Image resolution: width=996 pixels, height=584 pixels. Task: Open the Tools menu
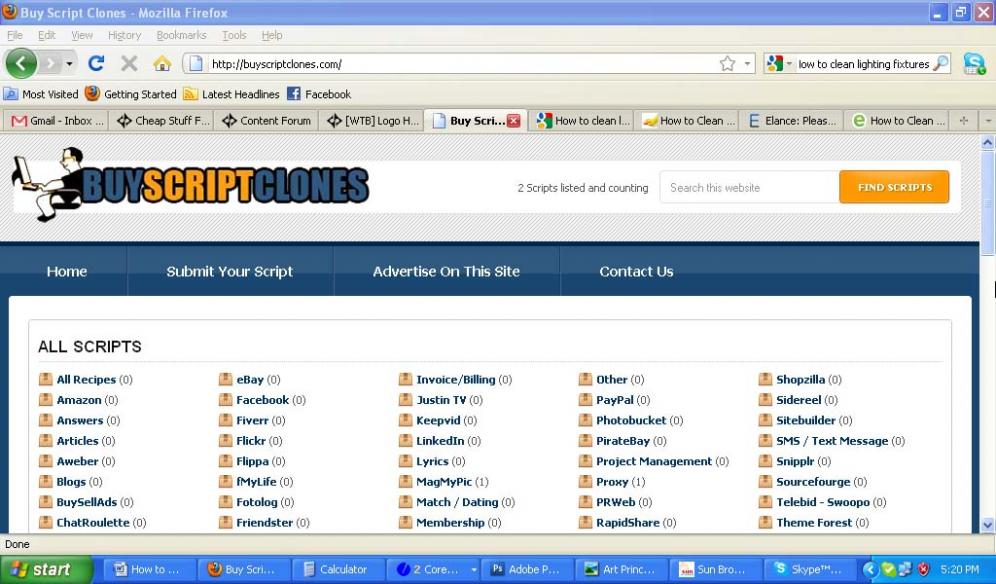[234, 35]
